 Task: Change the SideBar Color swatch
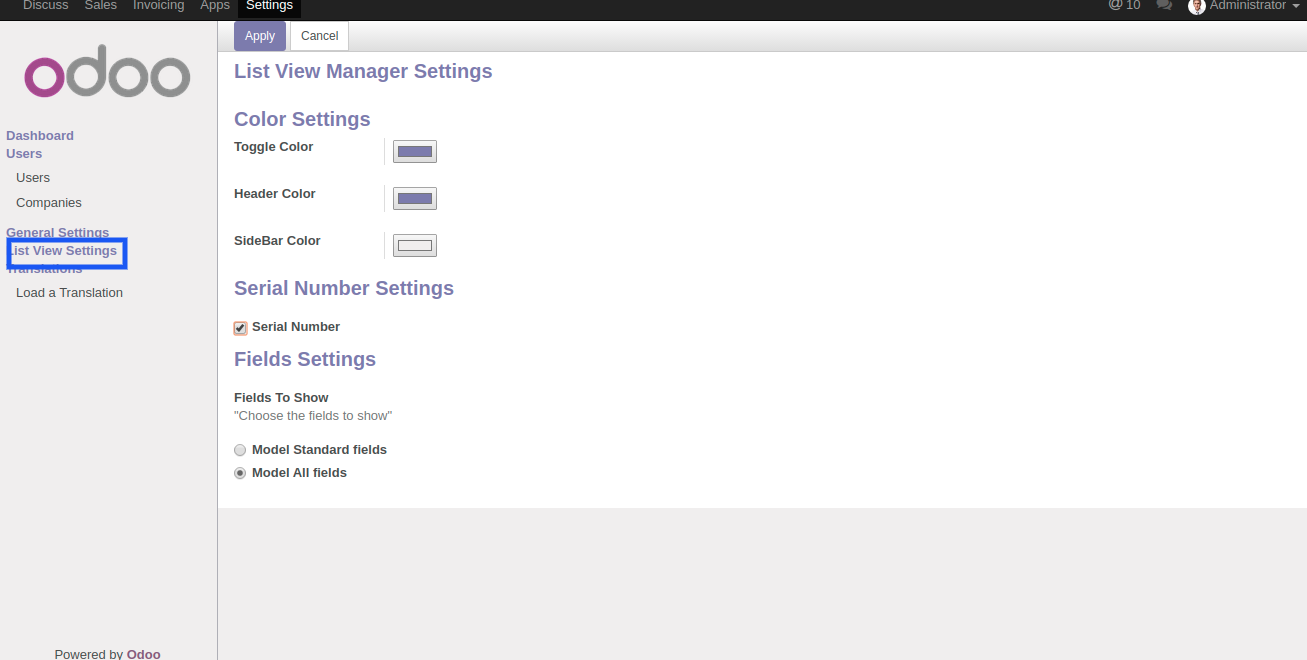point(415,246)
